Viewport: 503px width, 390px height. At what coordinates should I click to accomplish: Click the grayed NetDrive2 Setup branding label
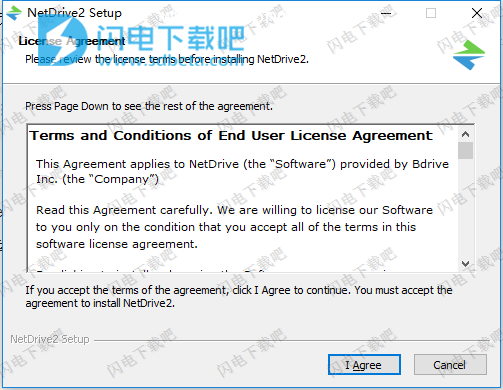point(50,339)
